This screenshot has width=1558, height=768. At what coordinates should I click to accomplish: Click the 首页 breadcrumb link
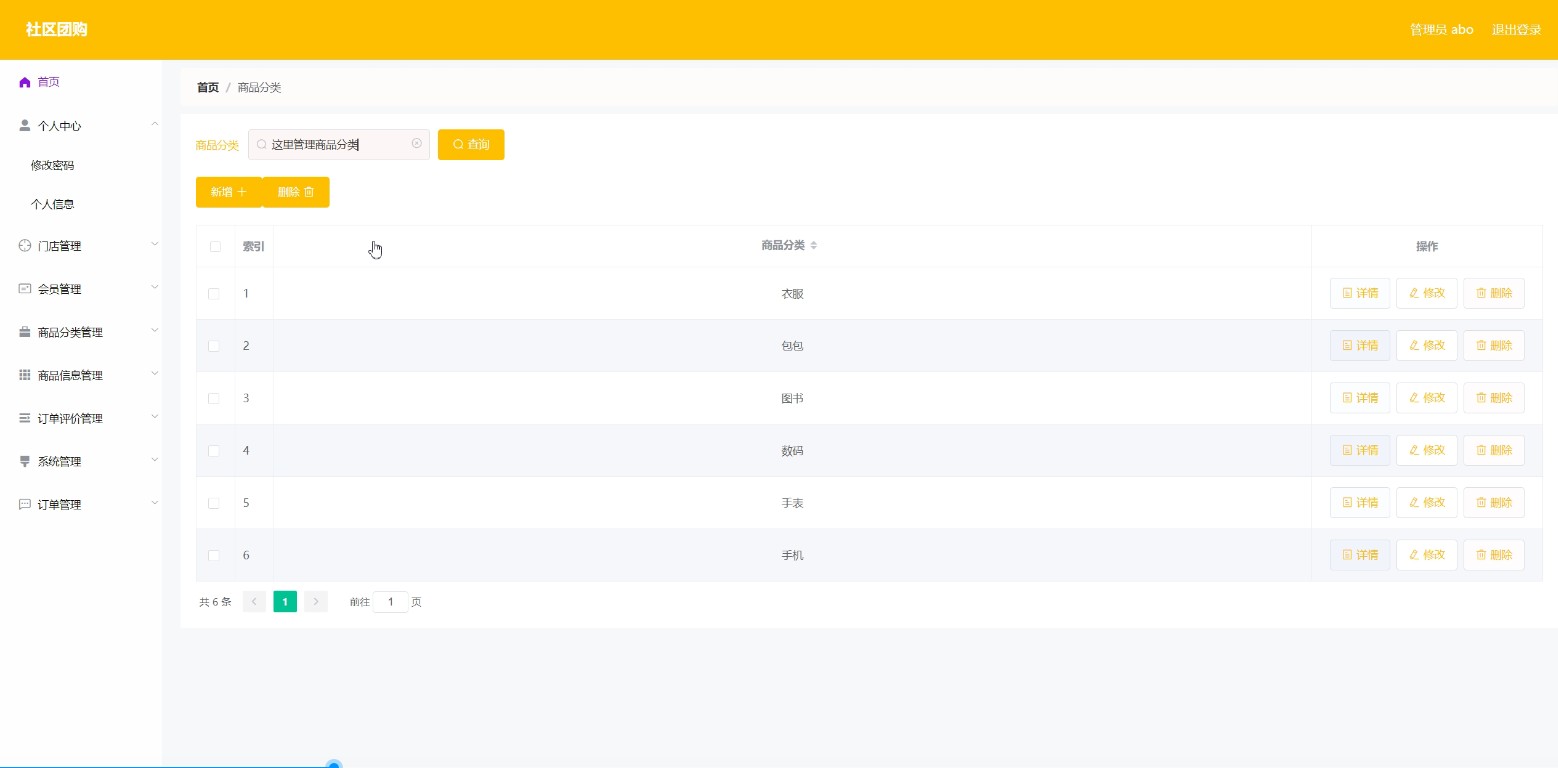[208, 87]
